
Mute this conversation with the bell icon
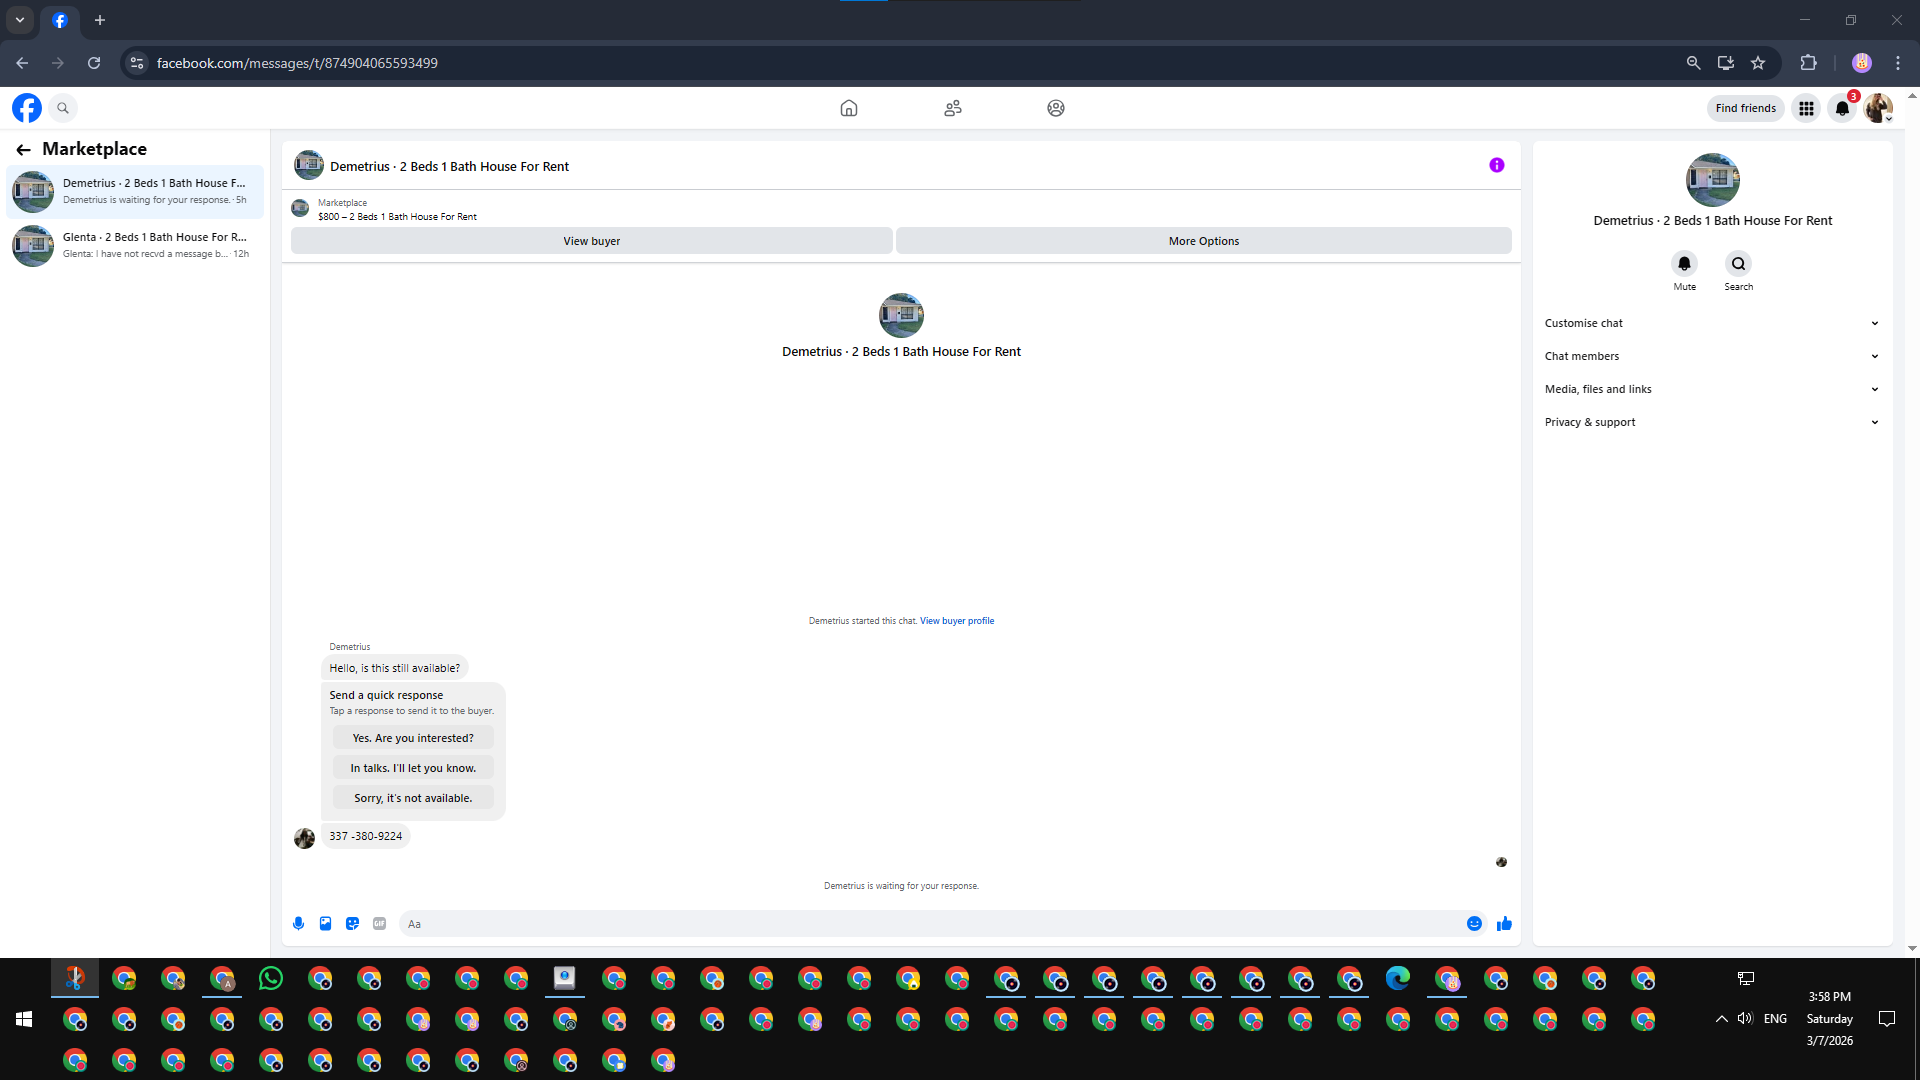point(1685,264)
